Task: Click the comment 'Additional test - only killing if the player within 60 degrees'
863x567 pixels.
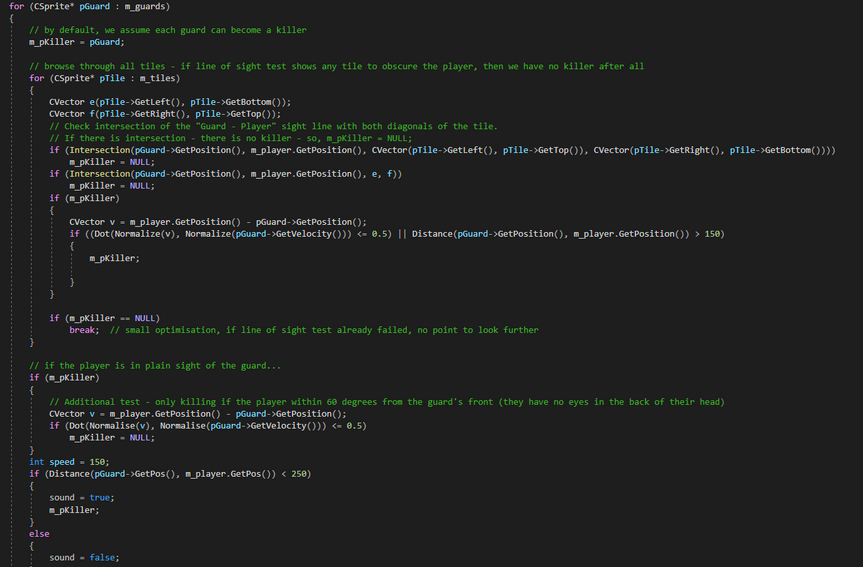Action: tap(387, 402)
